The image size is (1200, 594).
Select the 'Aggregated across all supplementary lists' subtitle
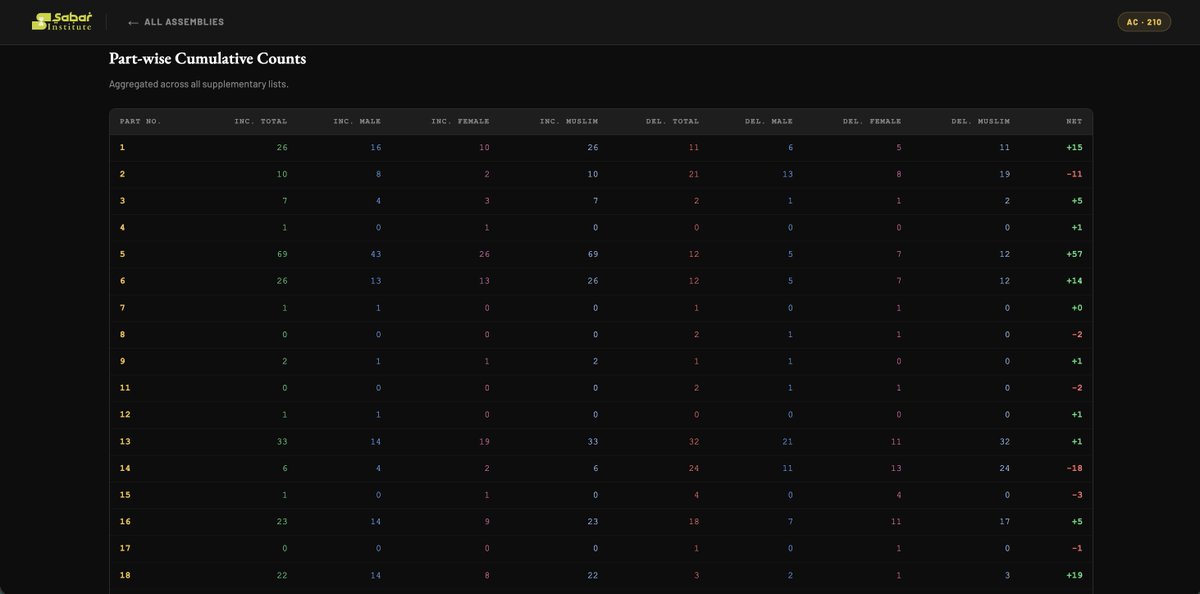tap(198, 84)
